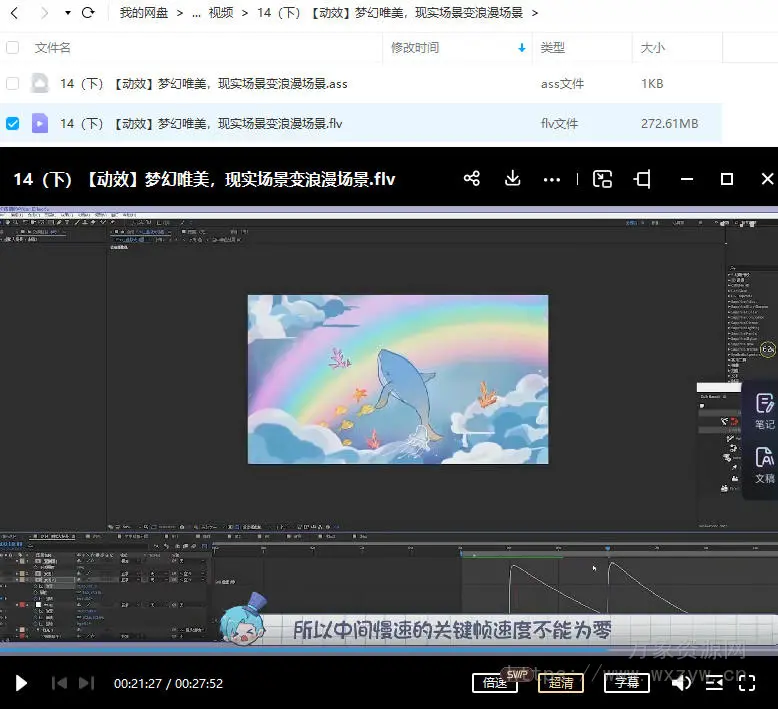
Task: Go to 我的网盘 in the breadcrumb
Action: [144, 13]
